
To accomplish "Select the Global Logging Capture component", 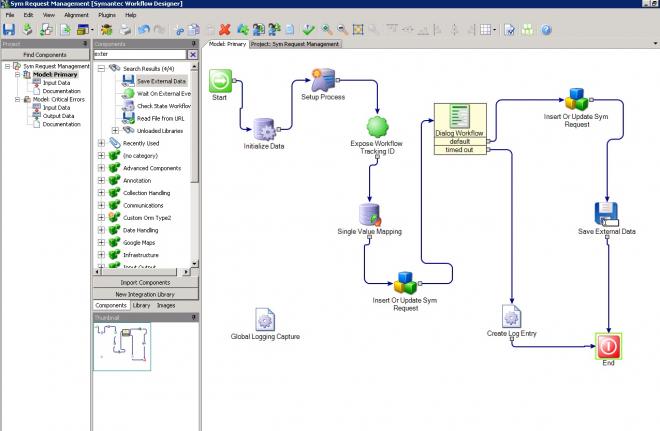I will click(265, 319).
